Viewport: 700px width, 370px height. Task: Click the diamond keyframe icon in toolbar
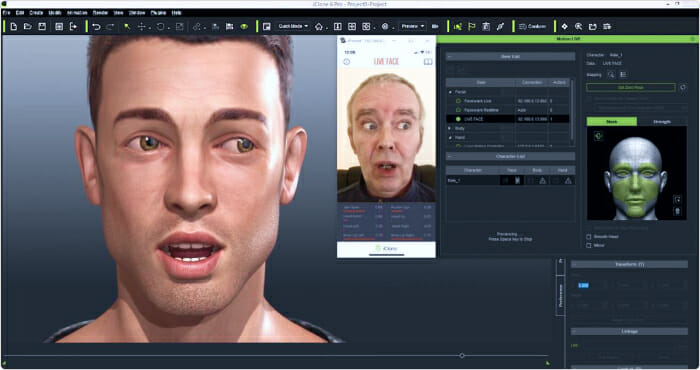(x=564, y=27)
